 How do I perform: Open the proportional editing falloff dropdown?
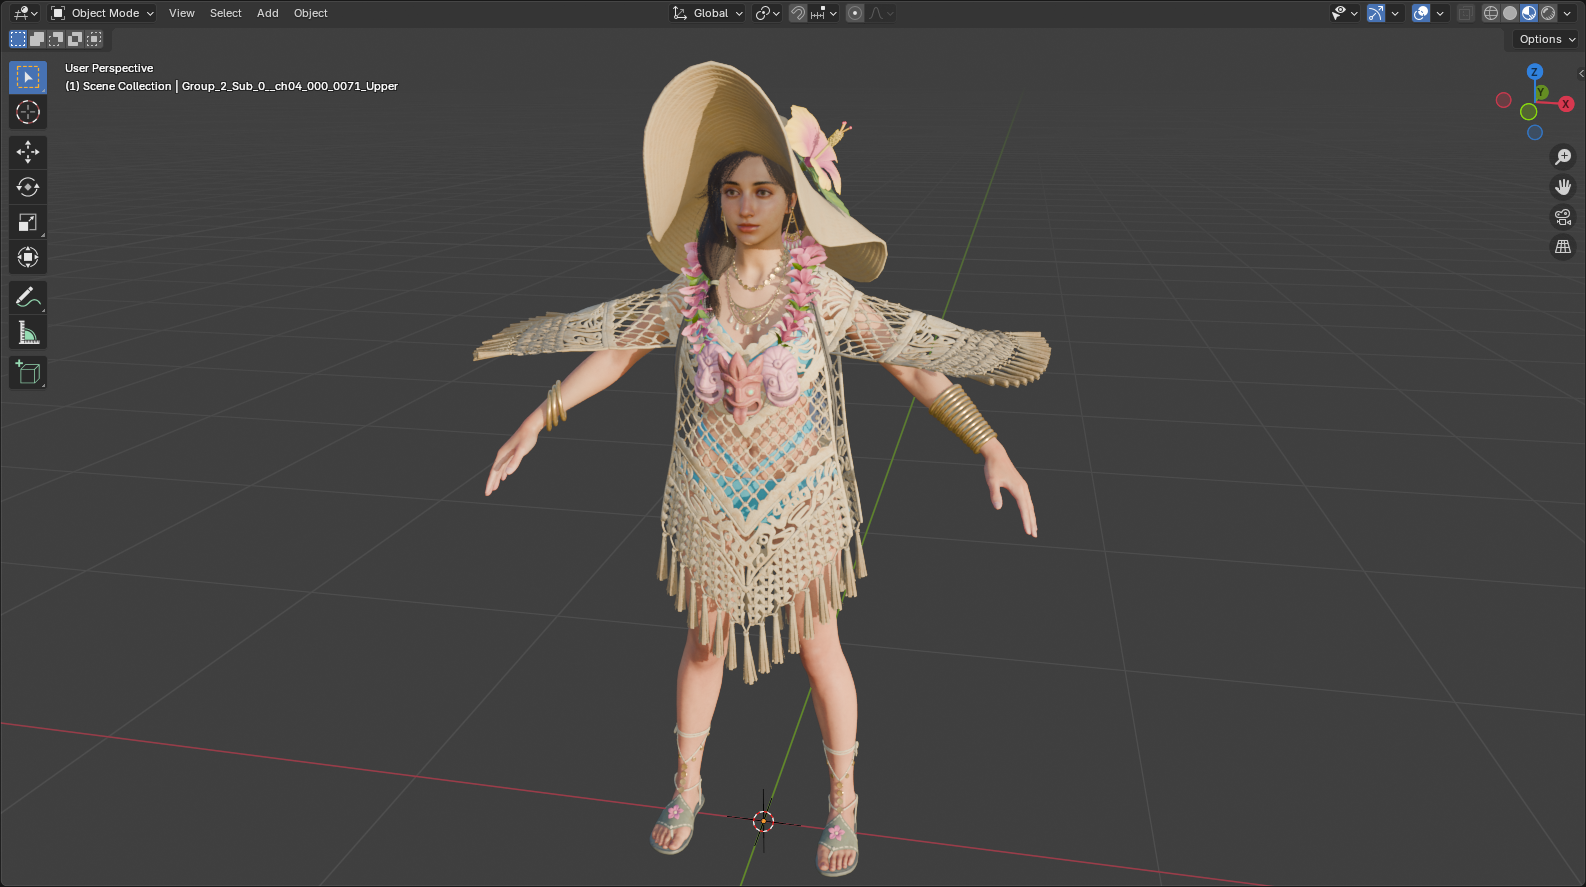881,13
